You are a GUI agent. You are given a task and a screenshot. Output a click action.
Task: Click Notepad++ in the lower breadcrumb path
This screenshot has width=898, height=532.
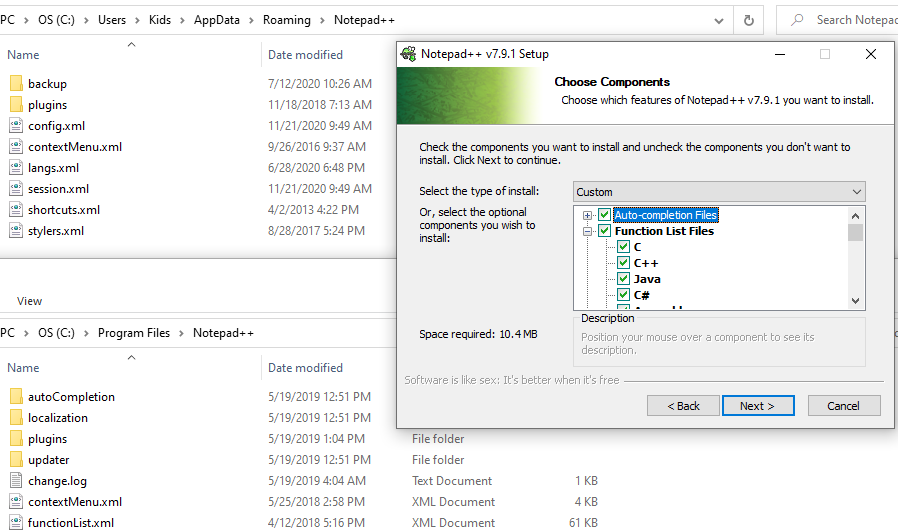tap(223, 333)
